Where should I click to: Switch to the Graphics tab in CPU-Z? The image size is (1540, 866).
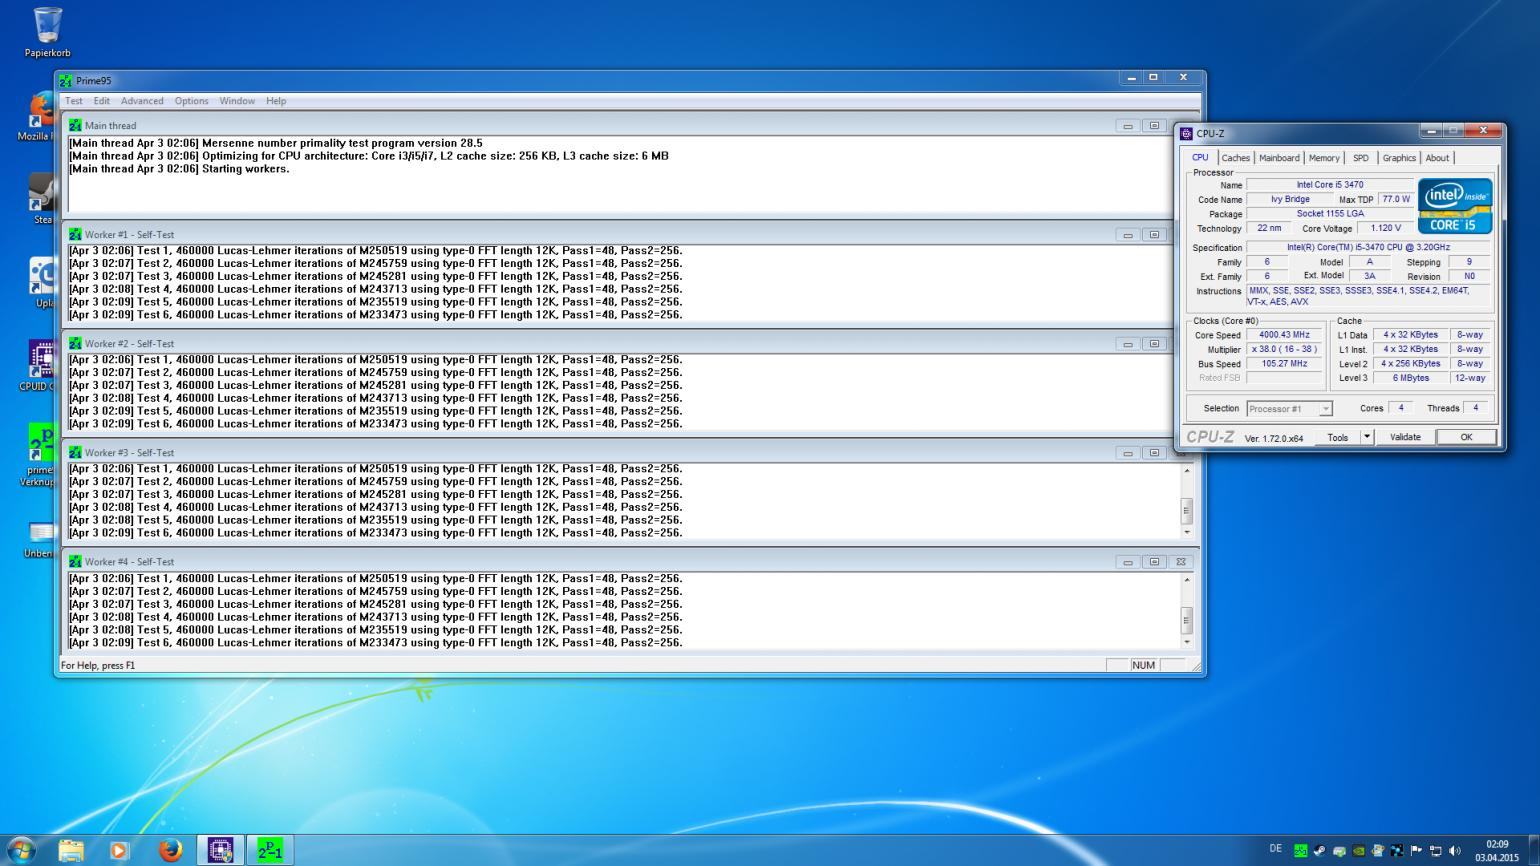point(1399,158)
